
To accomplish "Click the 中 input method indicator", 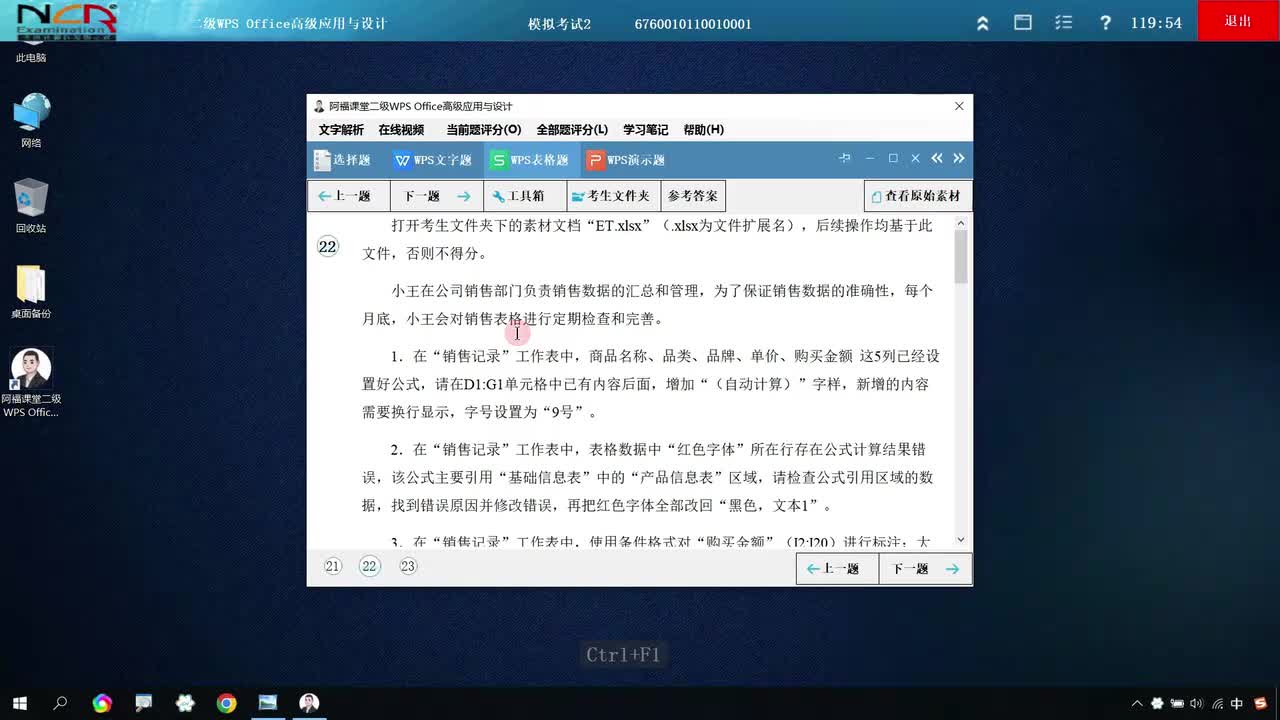I will (1237, 703).
